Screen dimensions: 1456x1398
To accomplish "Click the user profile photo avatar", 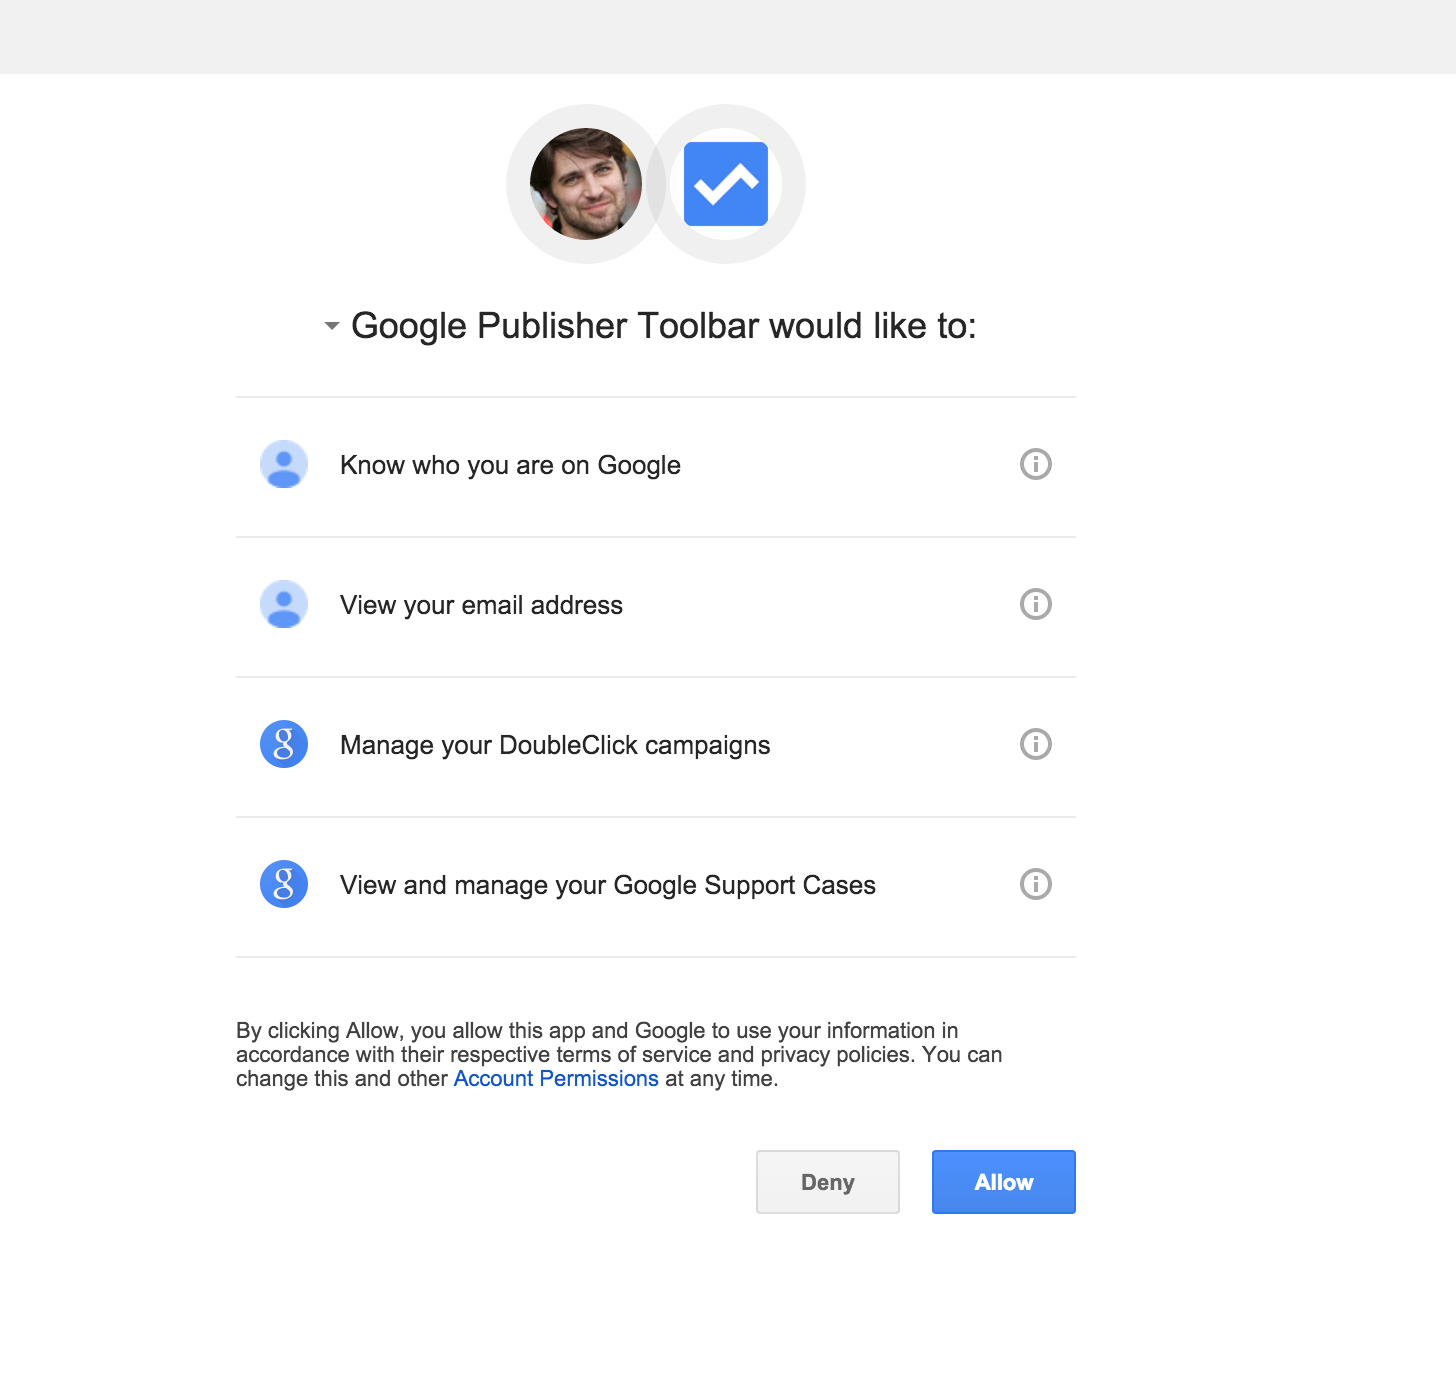I will (x=586, y=184).
